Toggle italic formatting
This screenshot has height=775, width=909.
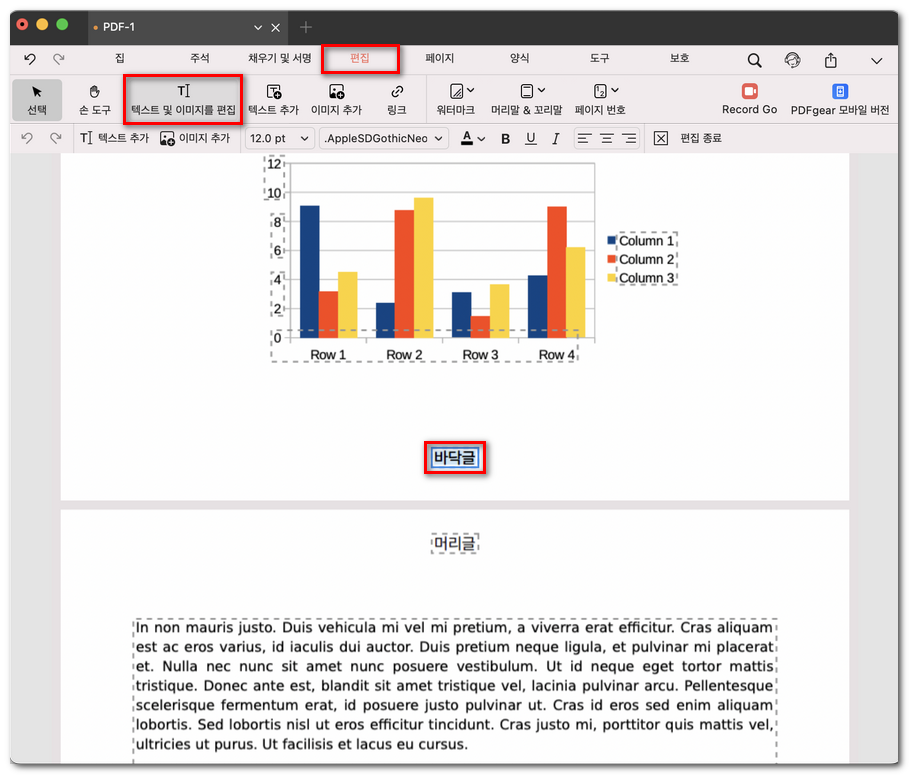(555, 139)
